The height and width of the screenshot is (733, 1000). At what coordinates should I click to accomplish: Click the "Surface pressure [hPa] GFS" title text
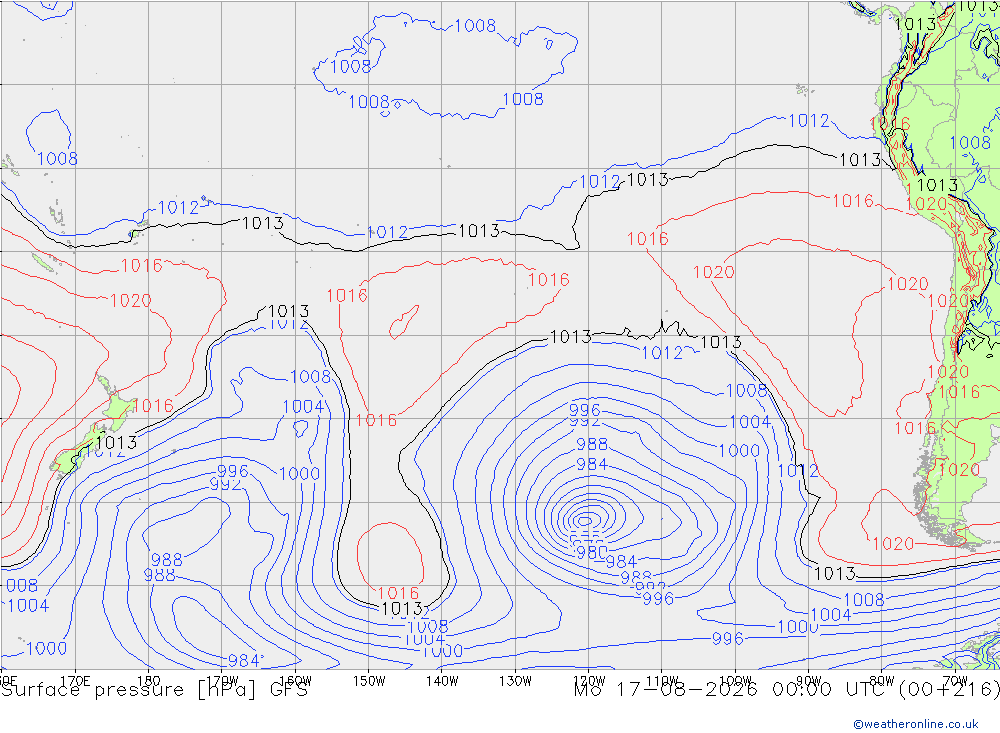154,690
